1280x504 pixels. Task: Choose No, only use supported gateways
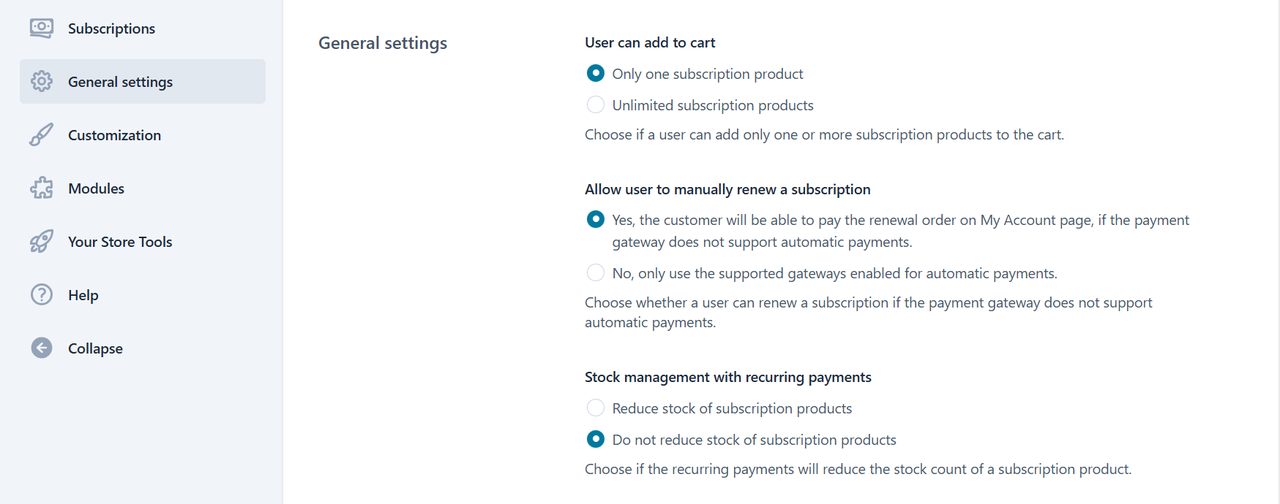coord(596,273)
